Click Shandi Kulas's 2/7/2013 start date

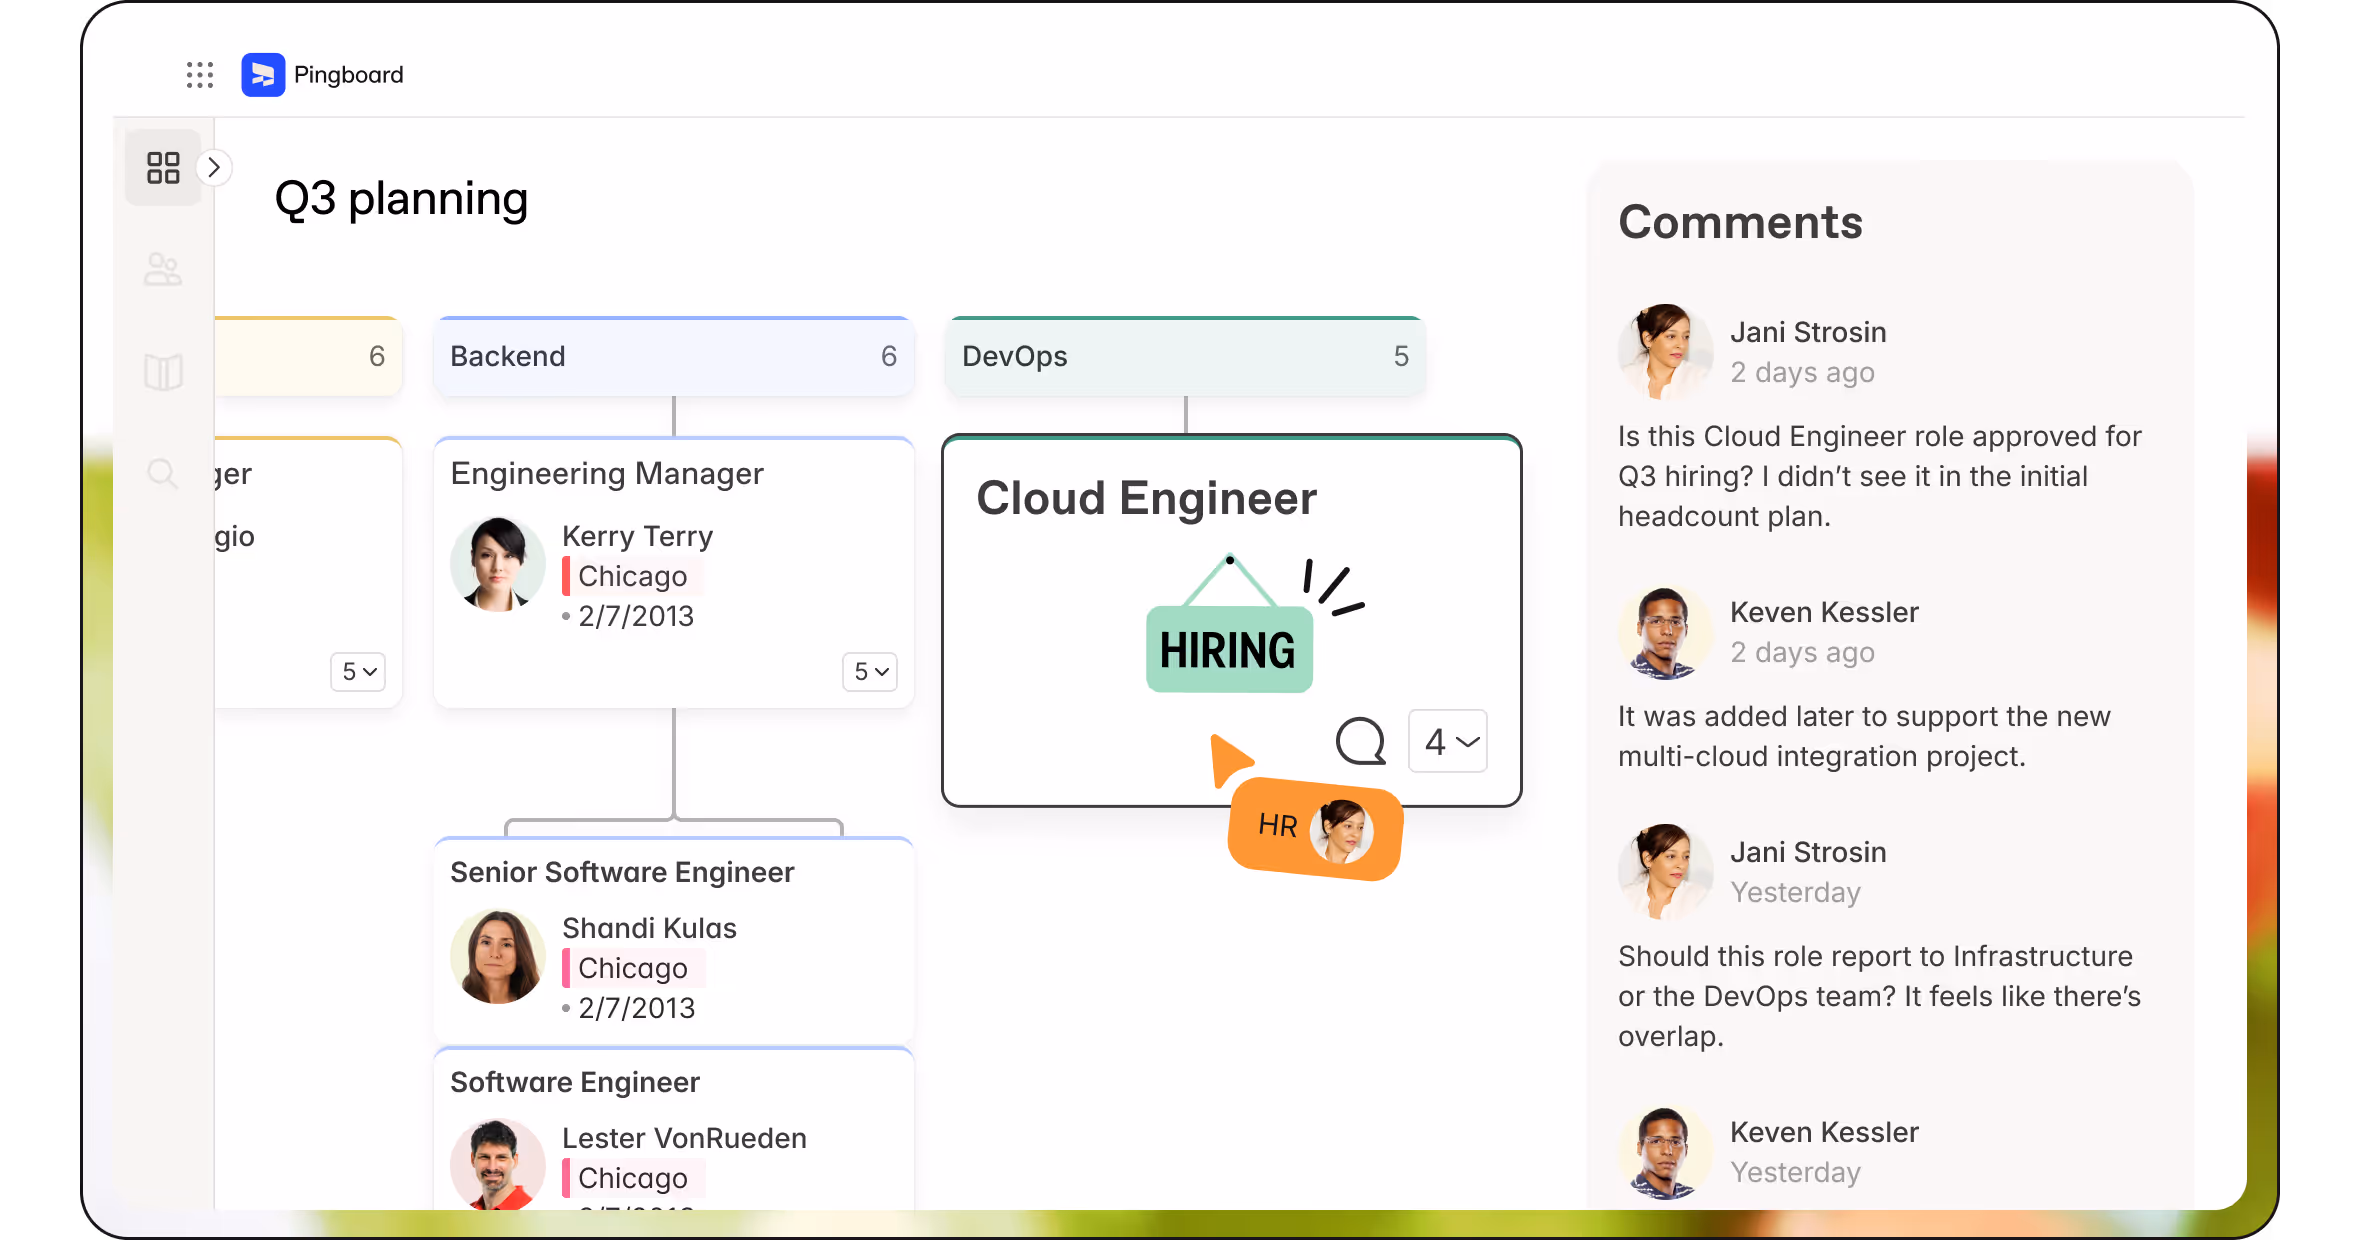[x=636, y=1008]
